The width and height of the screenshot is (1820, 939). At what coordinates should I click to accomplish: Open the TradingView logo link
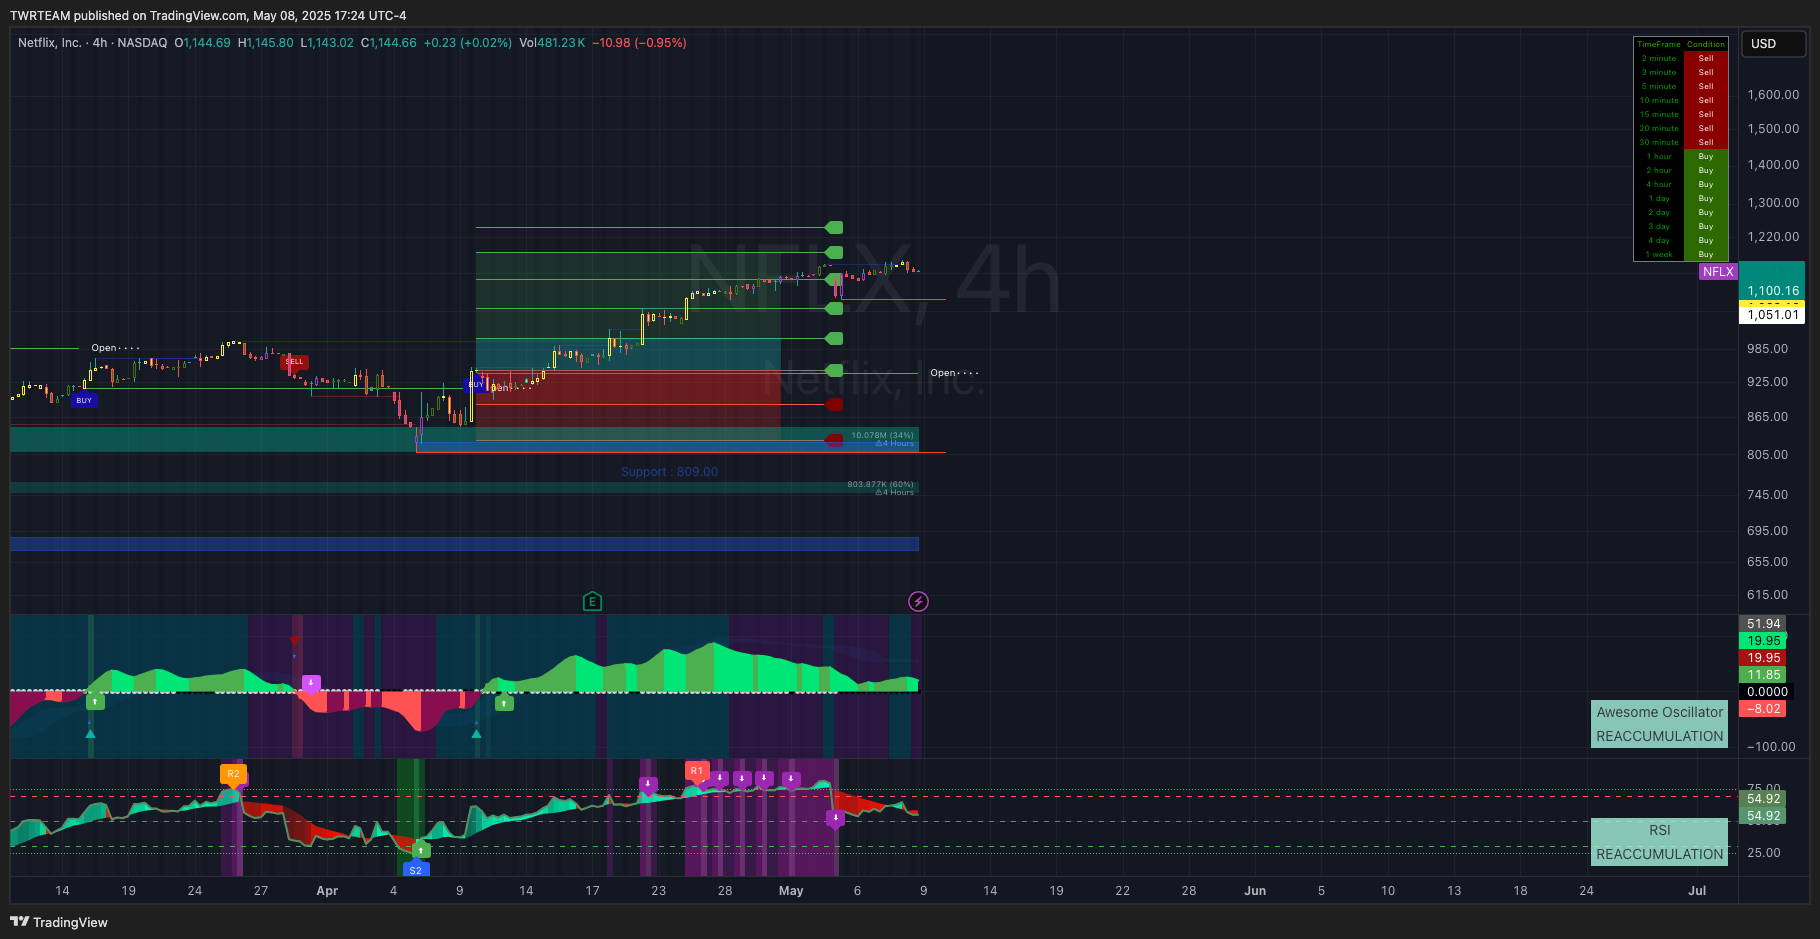click(x=59, y=922)
